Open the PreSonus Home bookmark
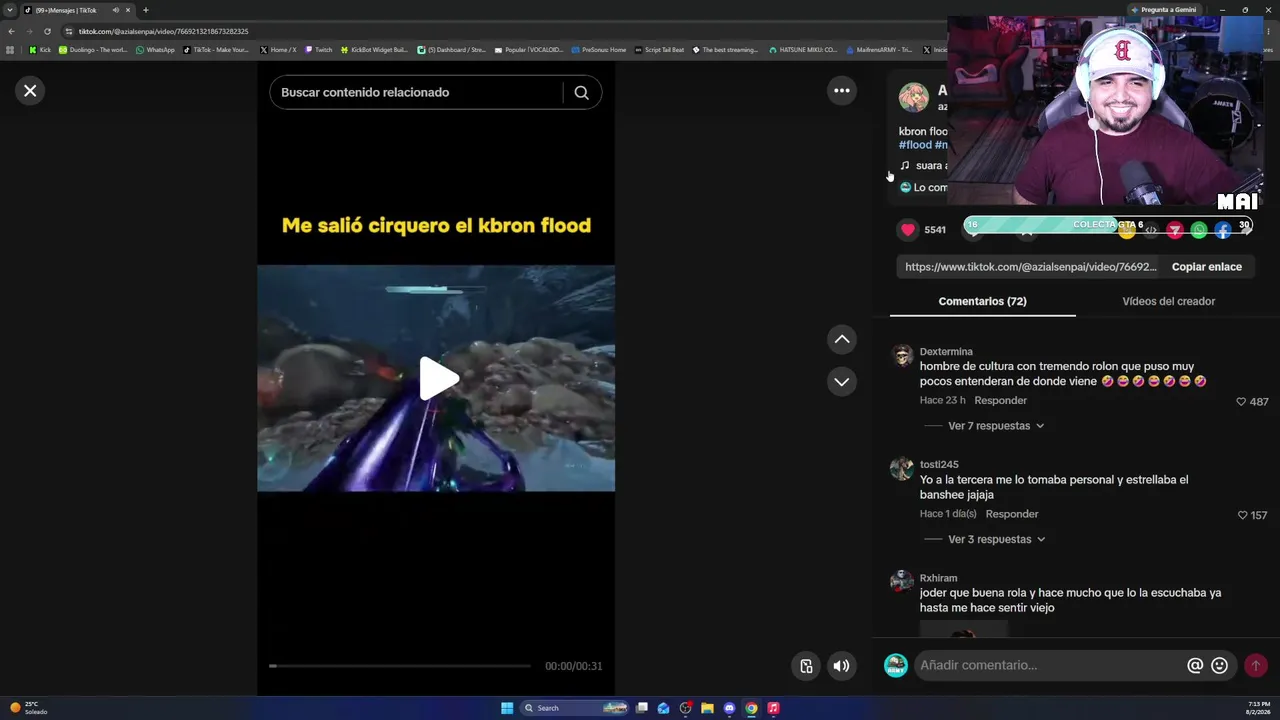 tap(598, 50)
